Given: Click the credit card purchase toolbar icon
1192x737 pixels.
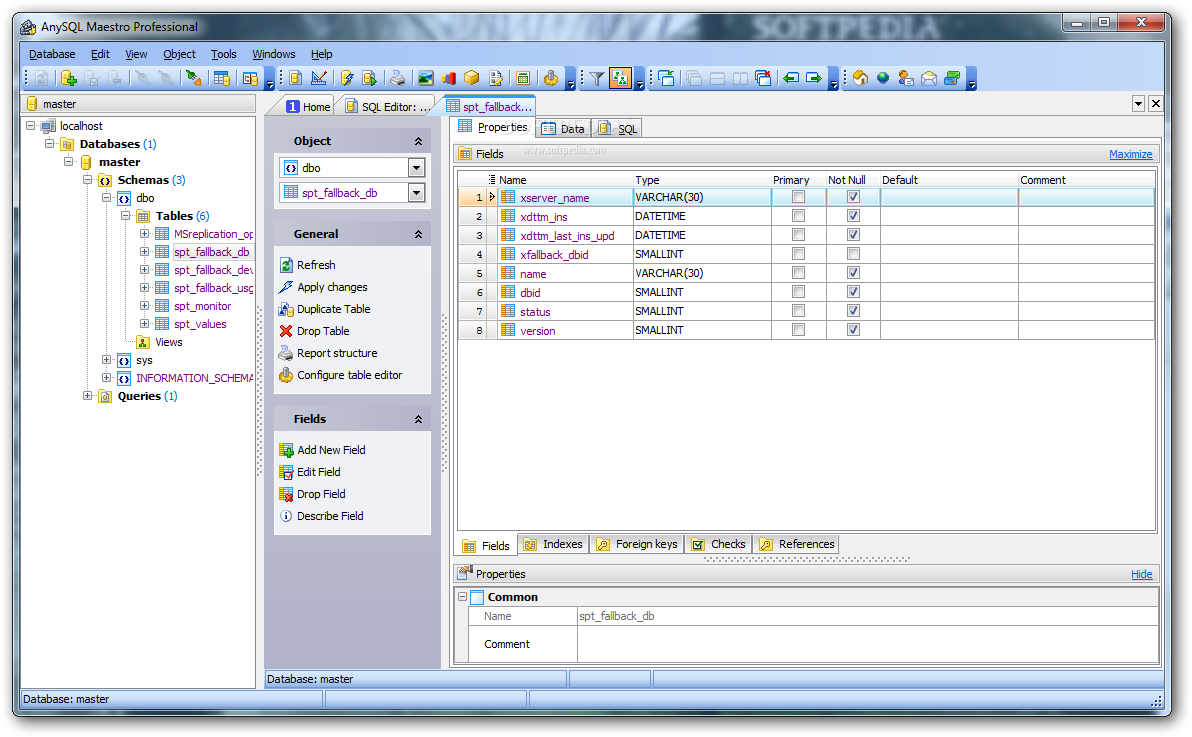Looking at the screenshot, I should click(x=952, y=78).
